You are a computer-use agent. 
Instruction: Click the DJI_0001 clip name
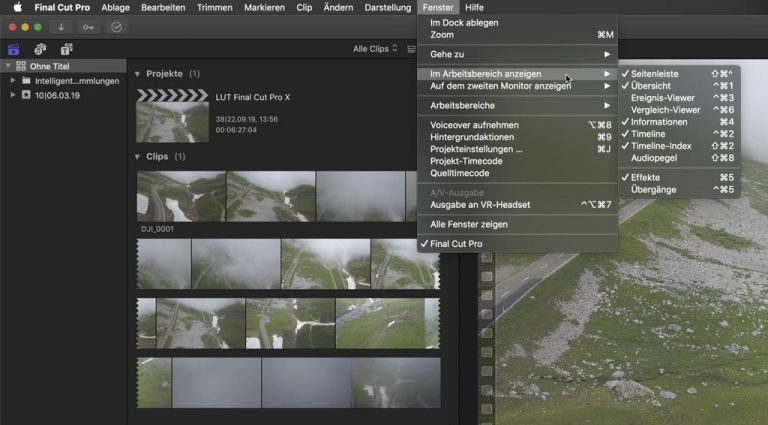[157, 229]
